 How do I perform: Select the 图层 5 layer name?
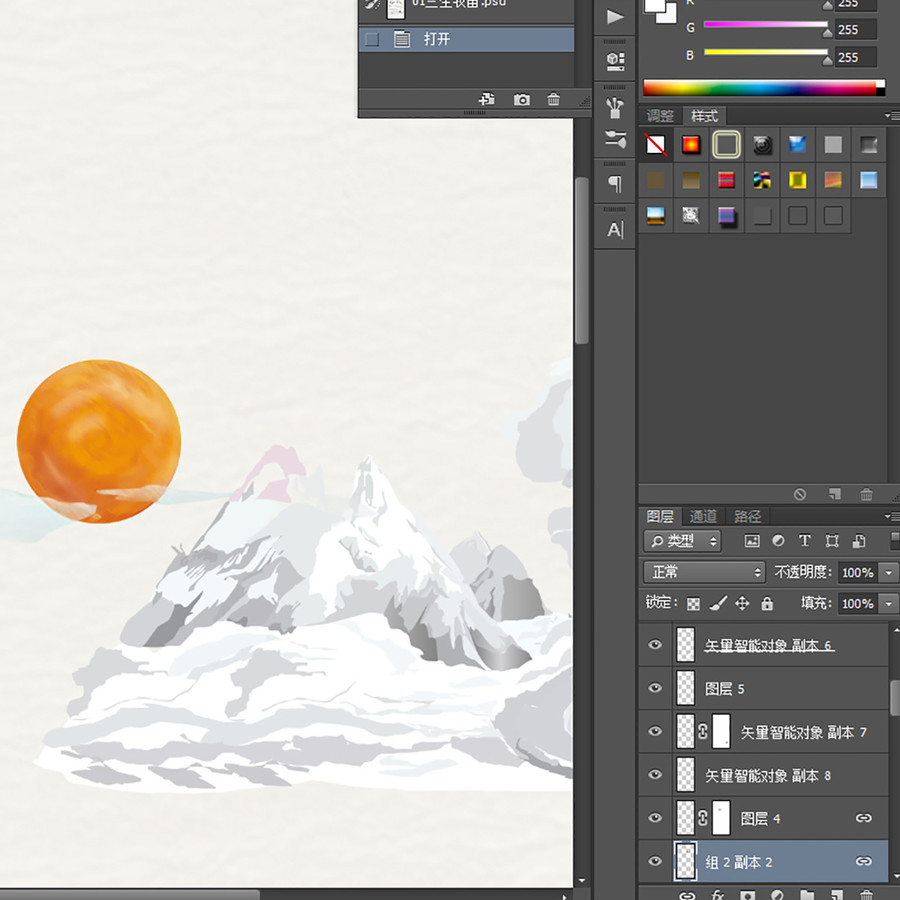point(724,688)
